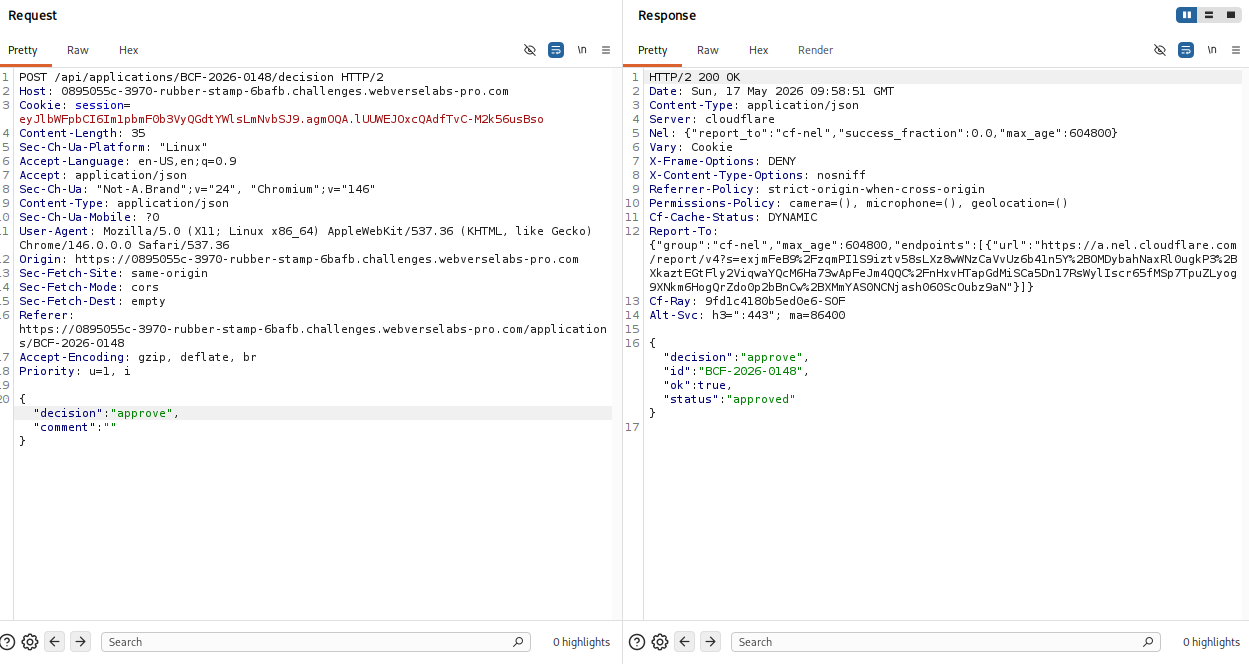The image size is (1249, 664).
Task: Open the Response Render tab
Action: point(816,50)
